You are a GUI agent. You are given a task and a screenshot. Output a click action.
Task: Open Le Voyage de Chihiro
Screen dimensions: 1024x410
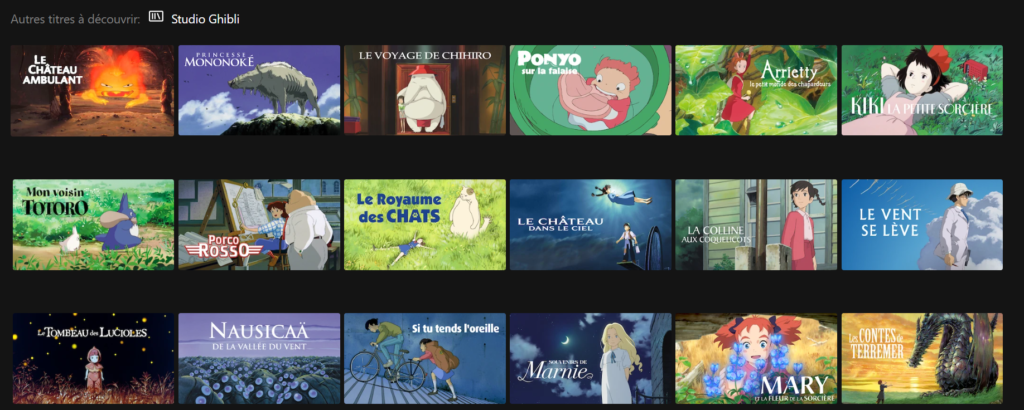click(x=425, y=90)
